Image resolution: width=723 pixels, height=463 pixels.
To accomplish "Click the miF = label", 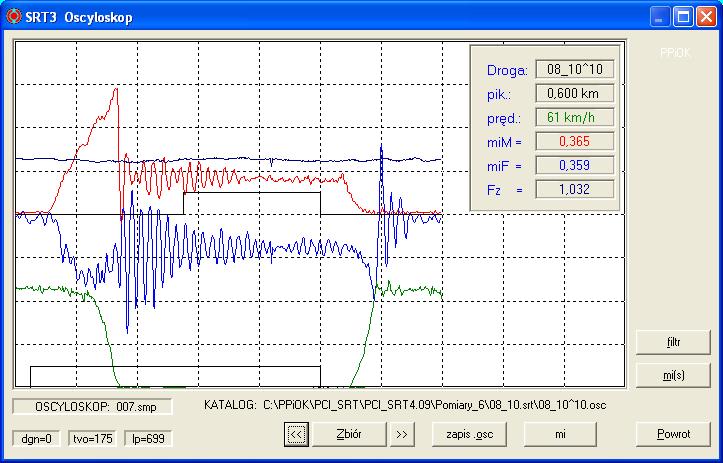I will coord(504,166).
